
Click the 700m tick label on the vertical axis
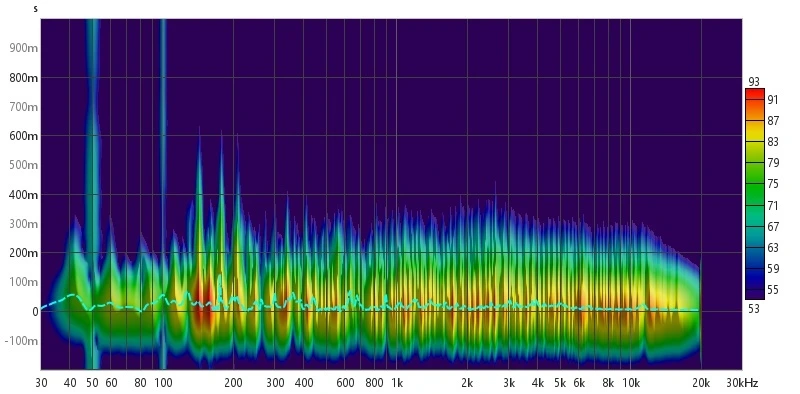(24, 107)
